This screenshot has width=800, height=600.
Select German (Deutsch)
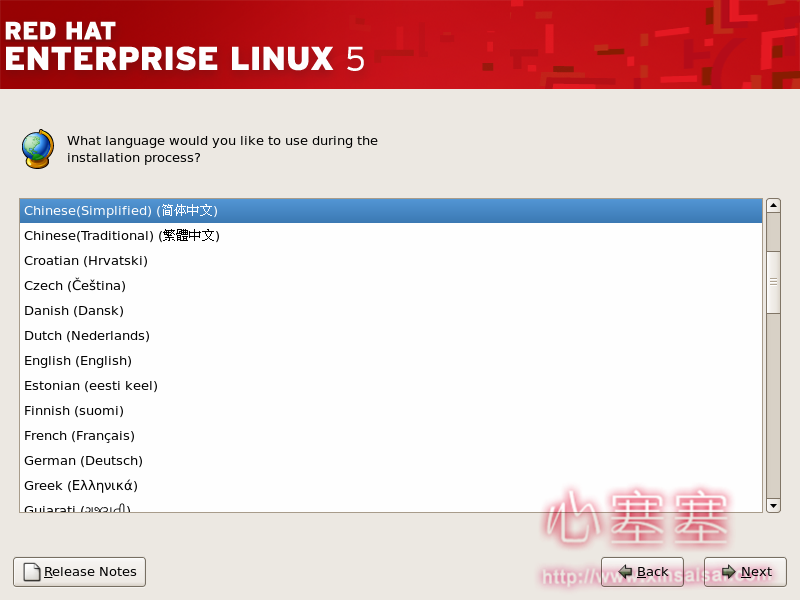click(x=391, y=461)
